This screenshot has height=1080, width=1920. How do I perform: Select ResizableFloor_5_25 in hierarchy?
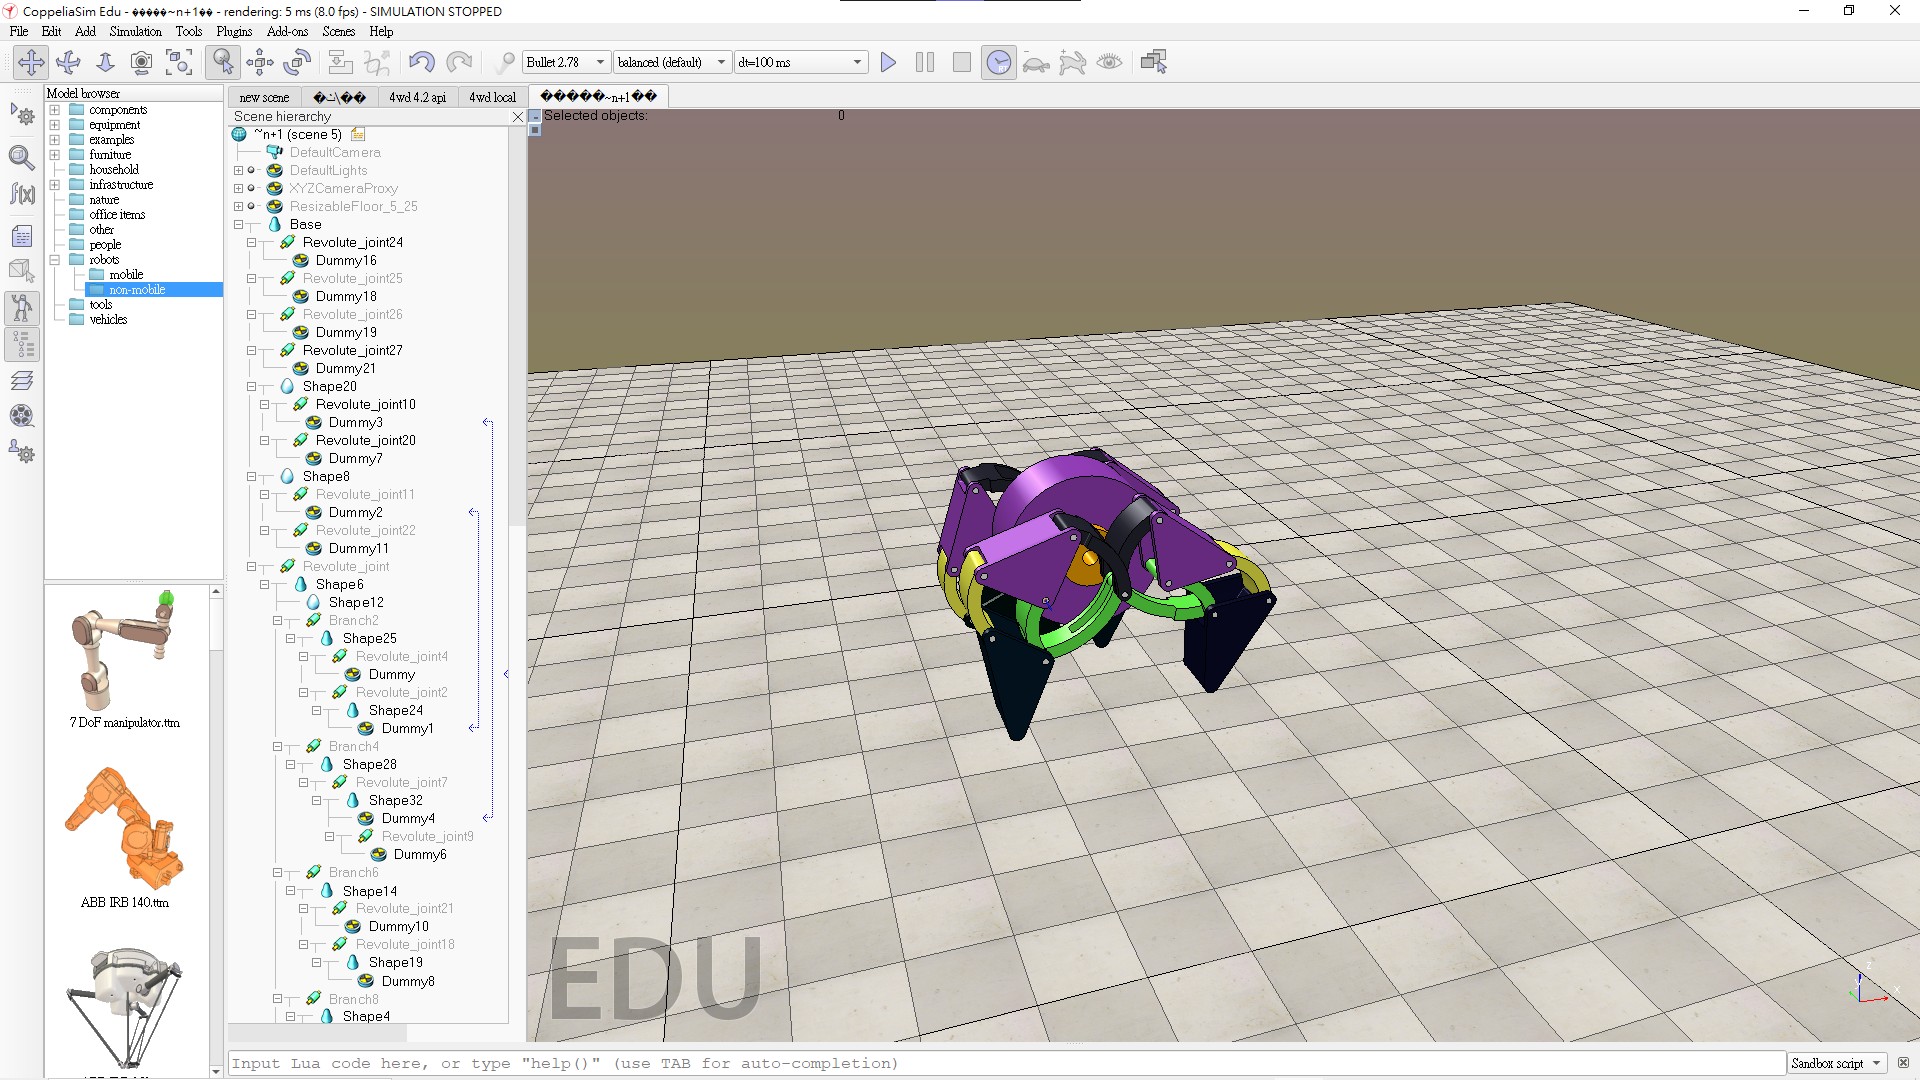click(354, 207)
